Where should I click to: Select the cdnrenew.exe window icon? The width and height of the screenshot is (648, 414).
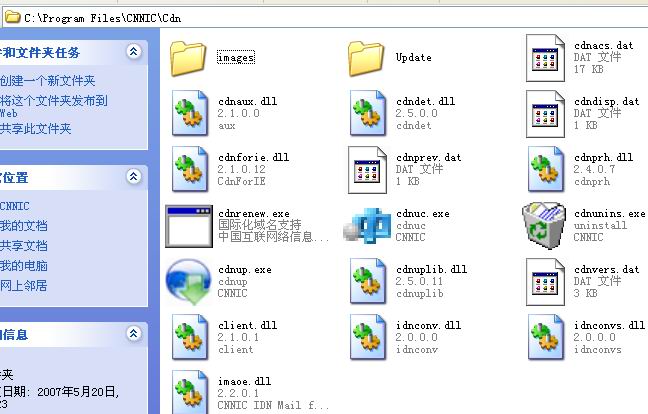[189, 226]
